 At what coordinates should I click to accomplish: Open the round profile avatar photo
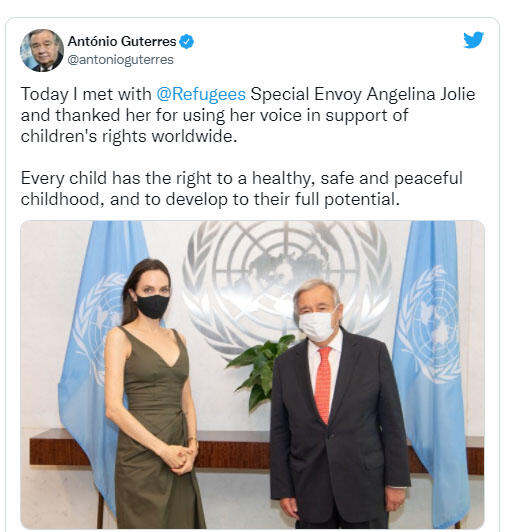coord(42,50)
